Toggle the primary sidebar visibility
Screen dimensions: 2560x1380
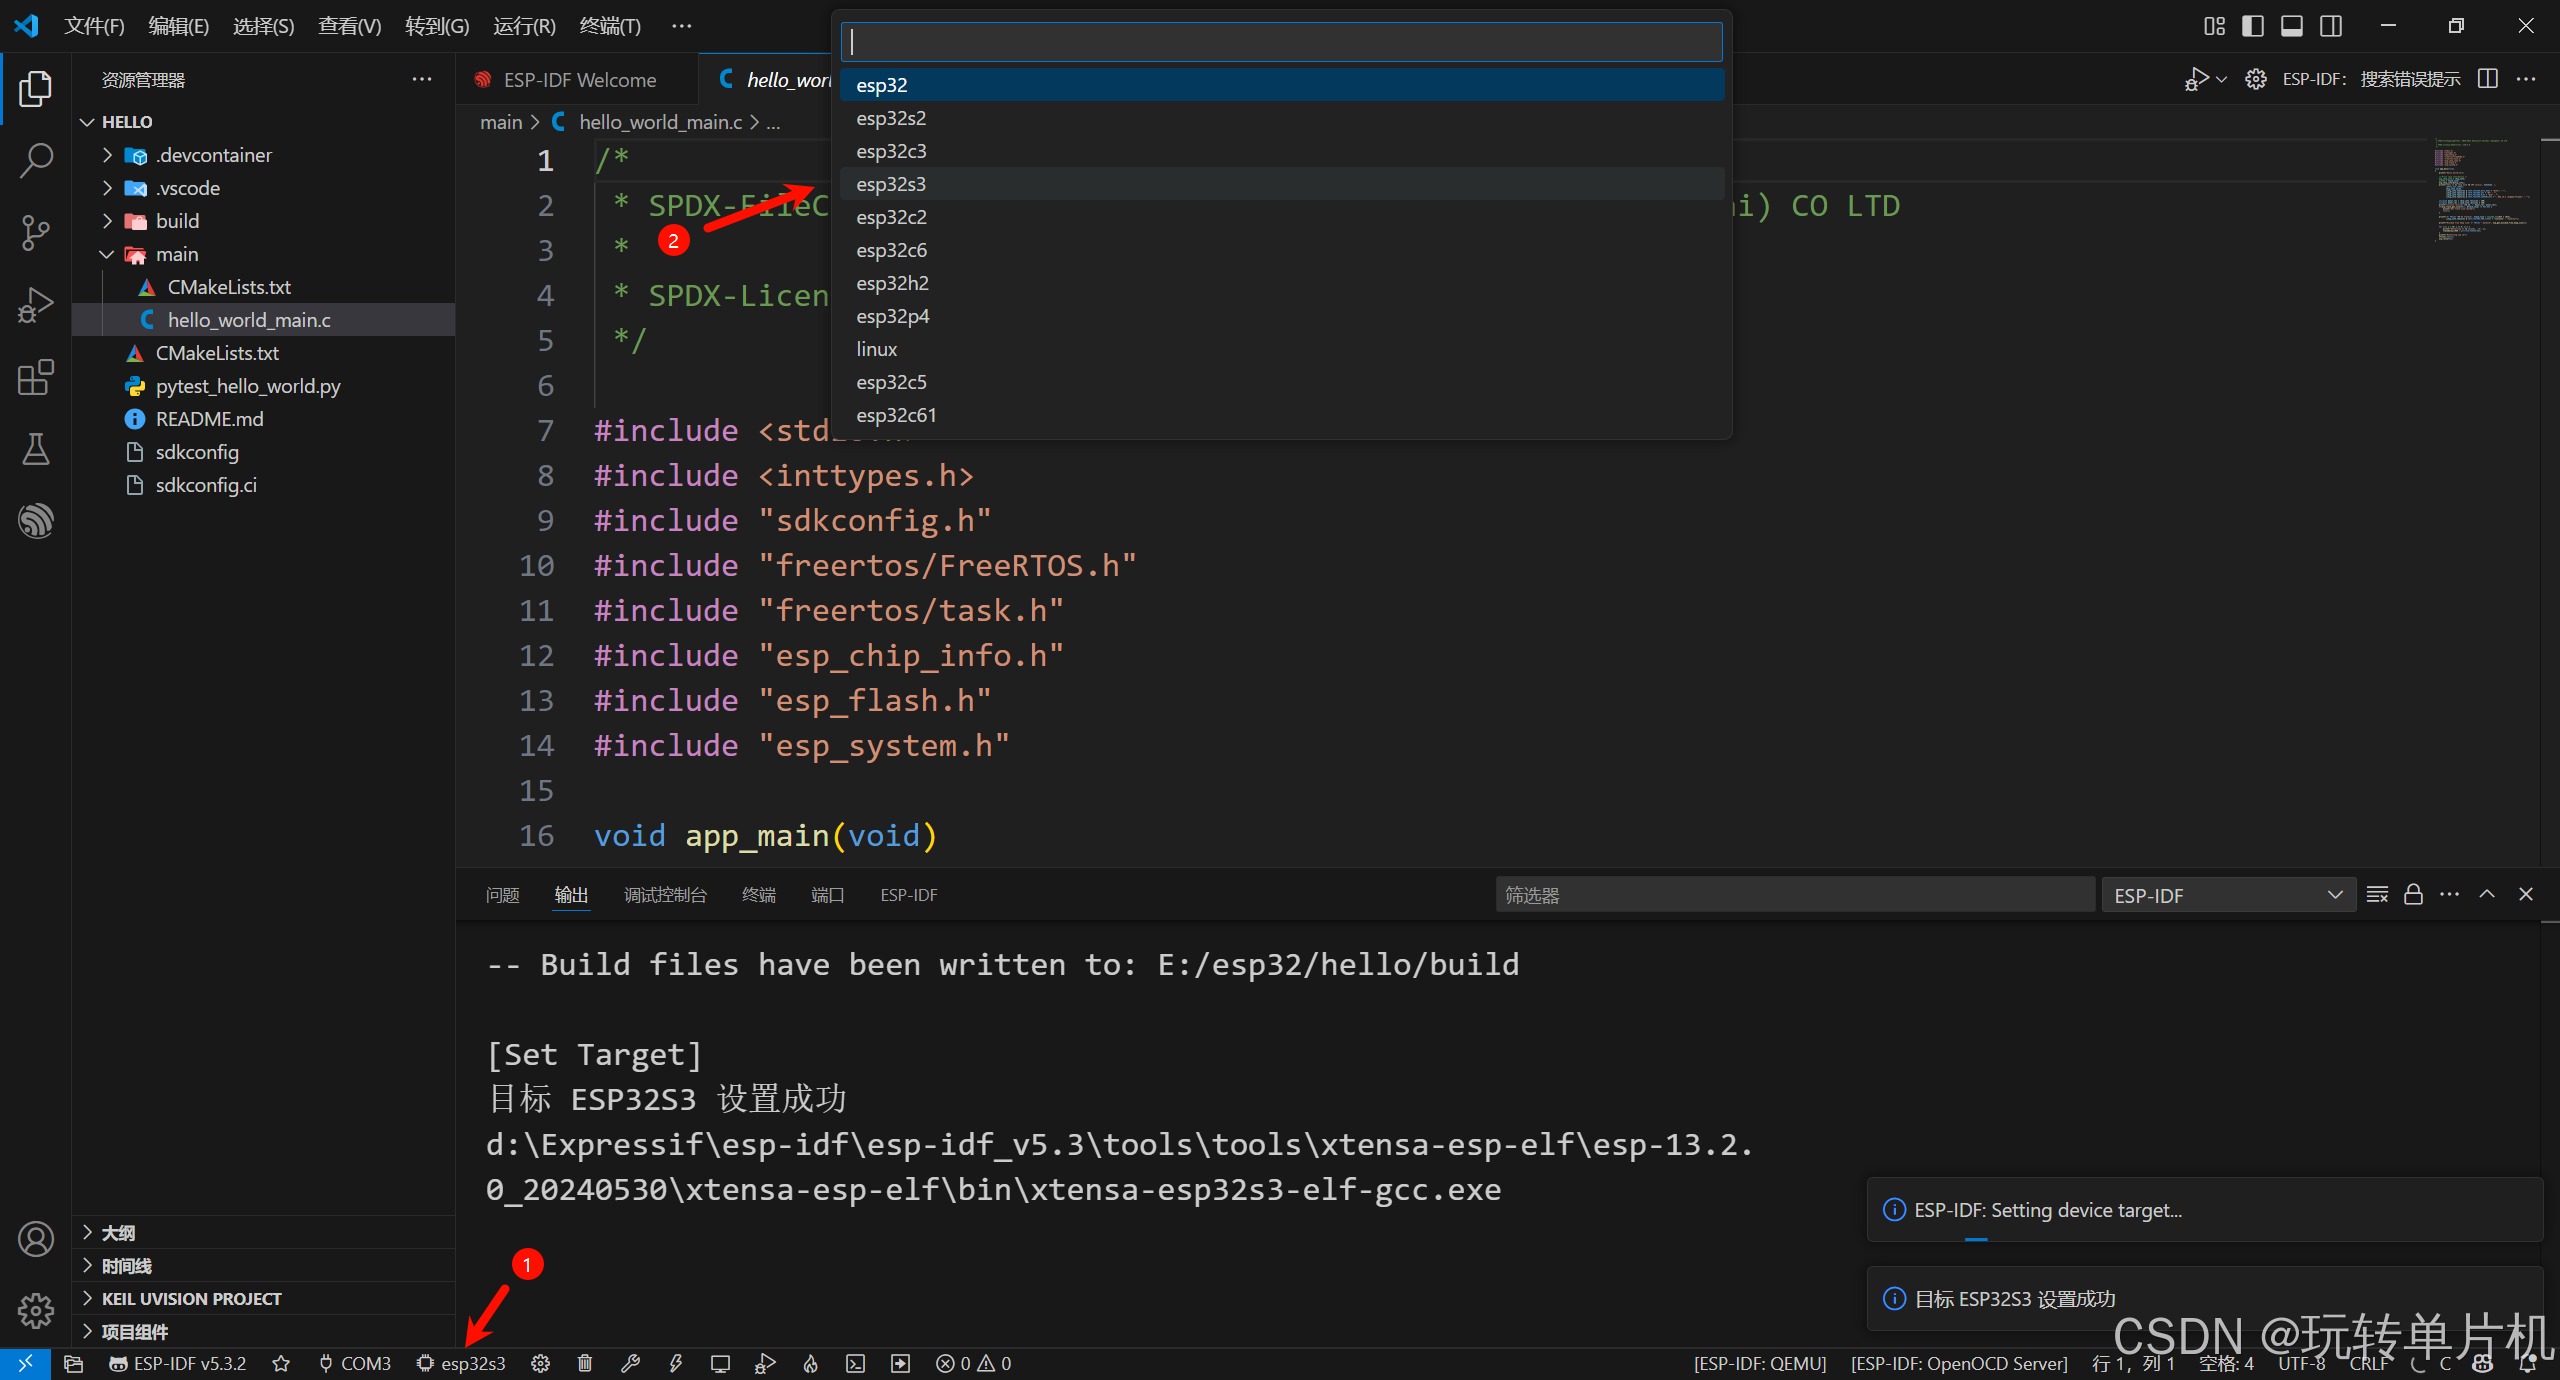(2253, 25)
